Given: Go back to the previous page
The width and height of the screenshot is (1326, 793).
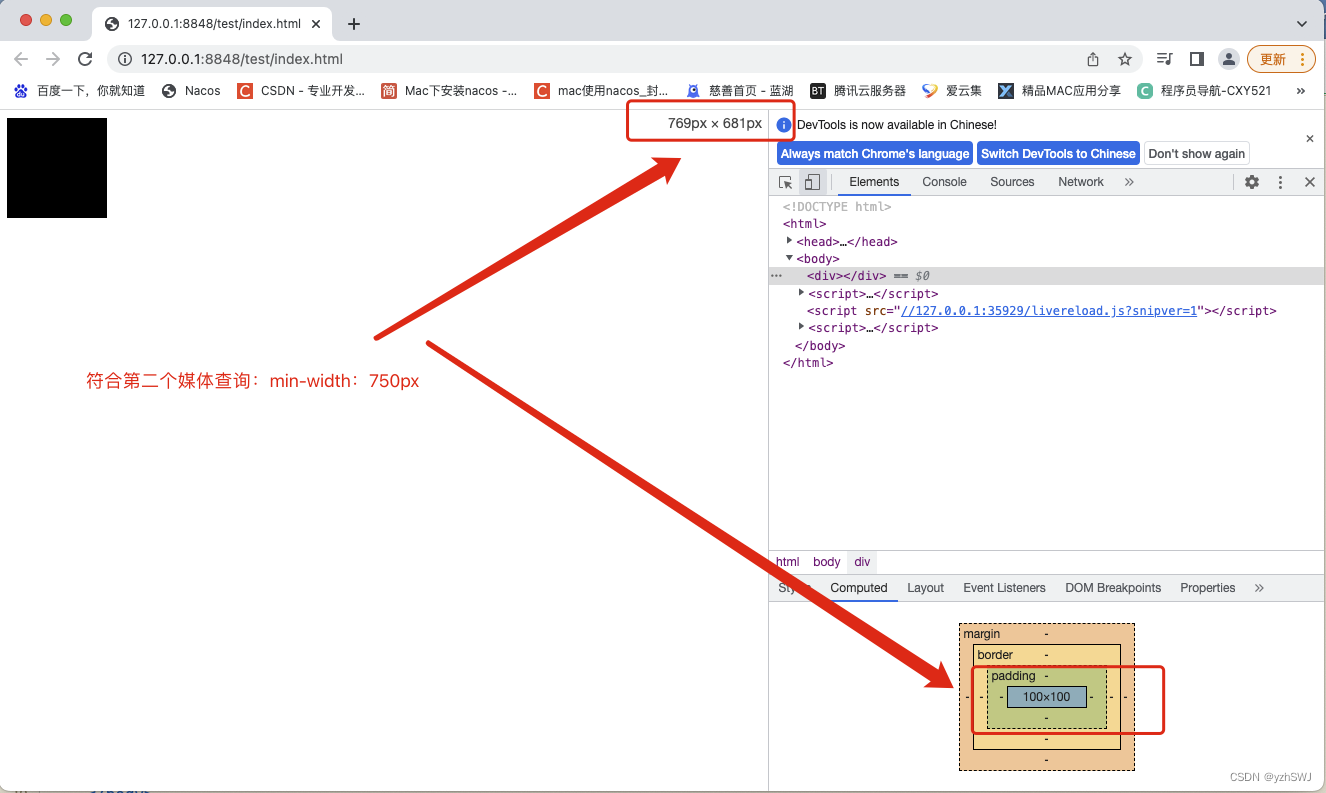Looking at the screenshot, I should (x=22, y=59).
